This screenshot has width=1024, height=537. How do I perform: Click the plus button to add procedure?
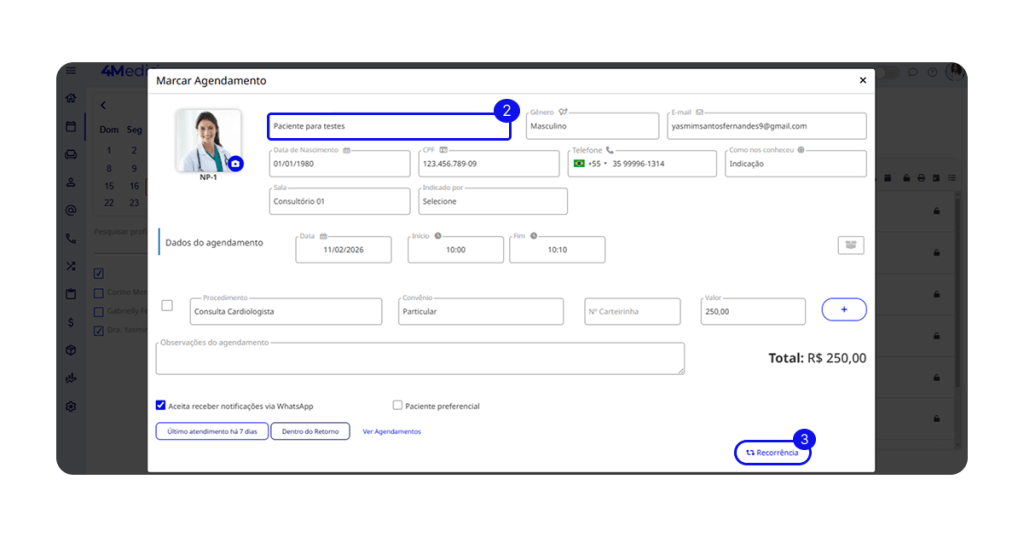[843, 310]
